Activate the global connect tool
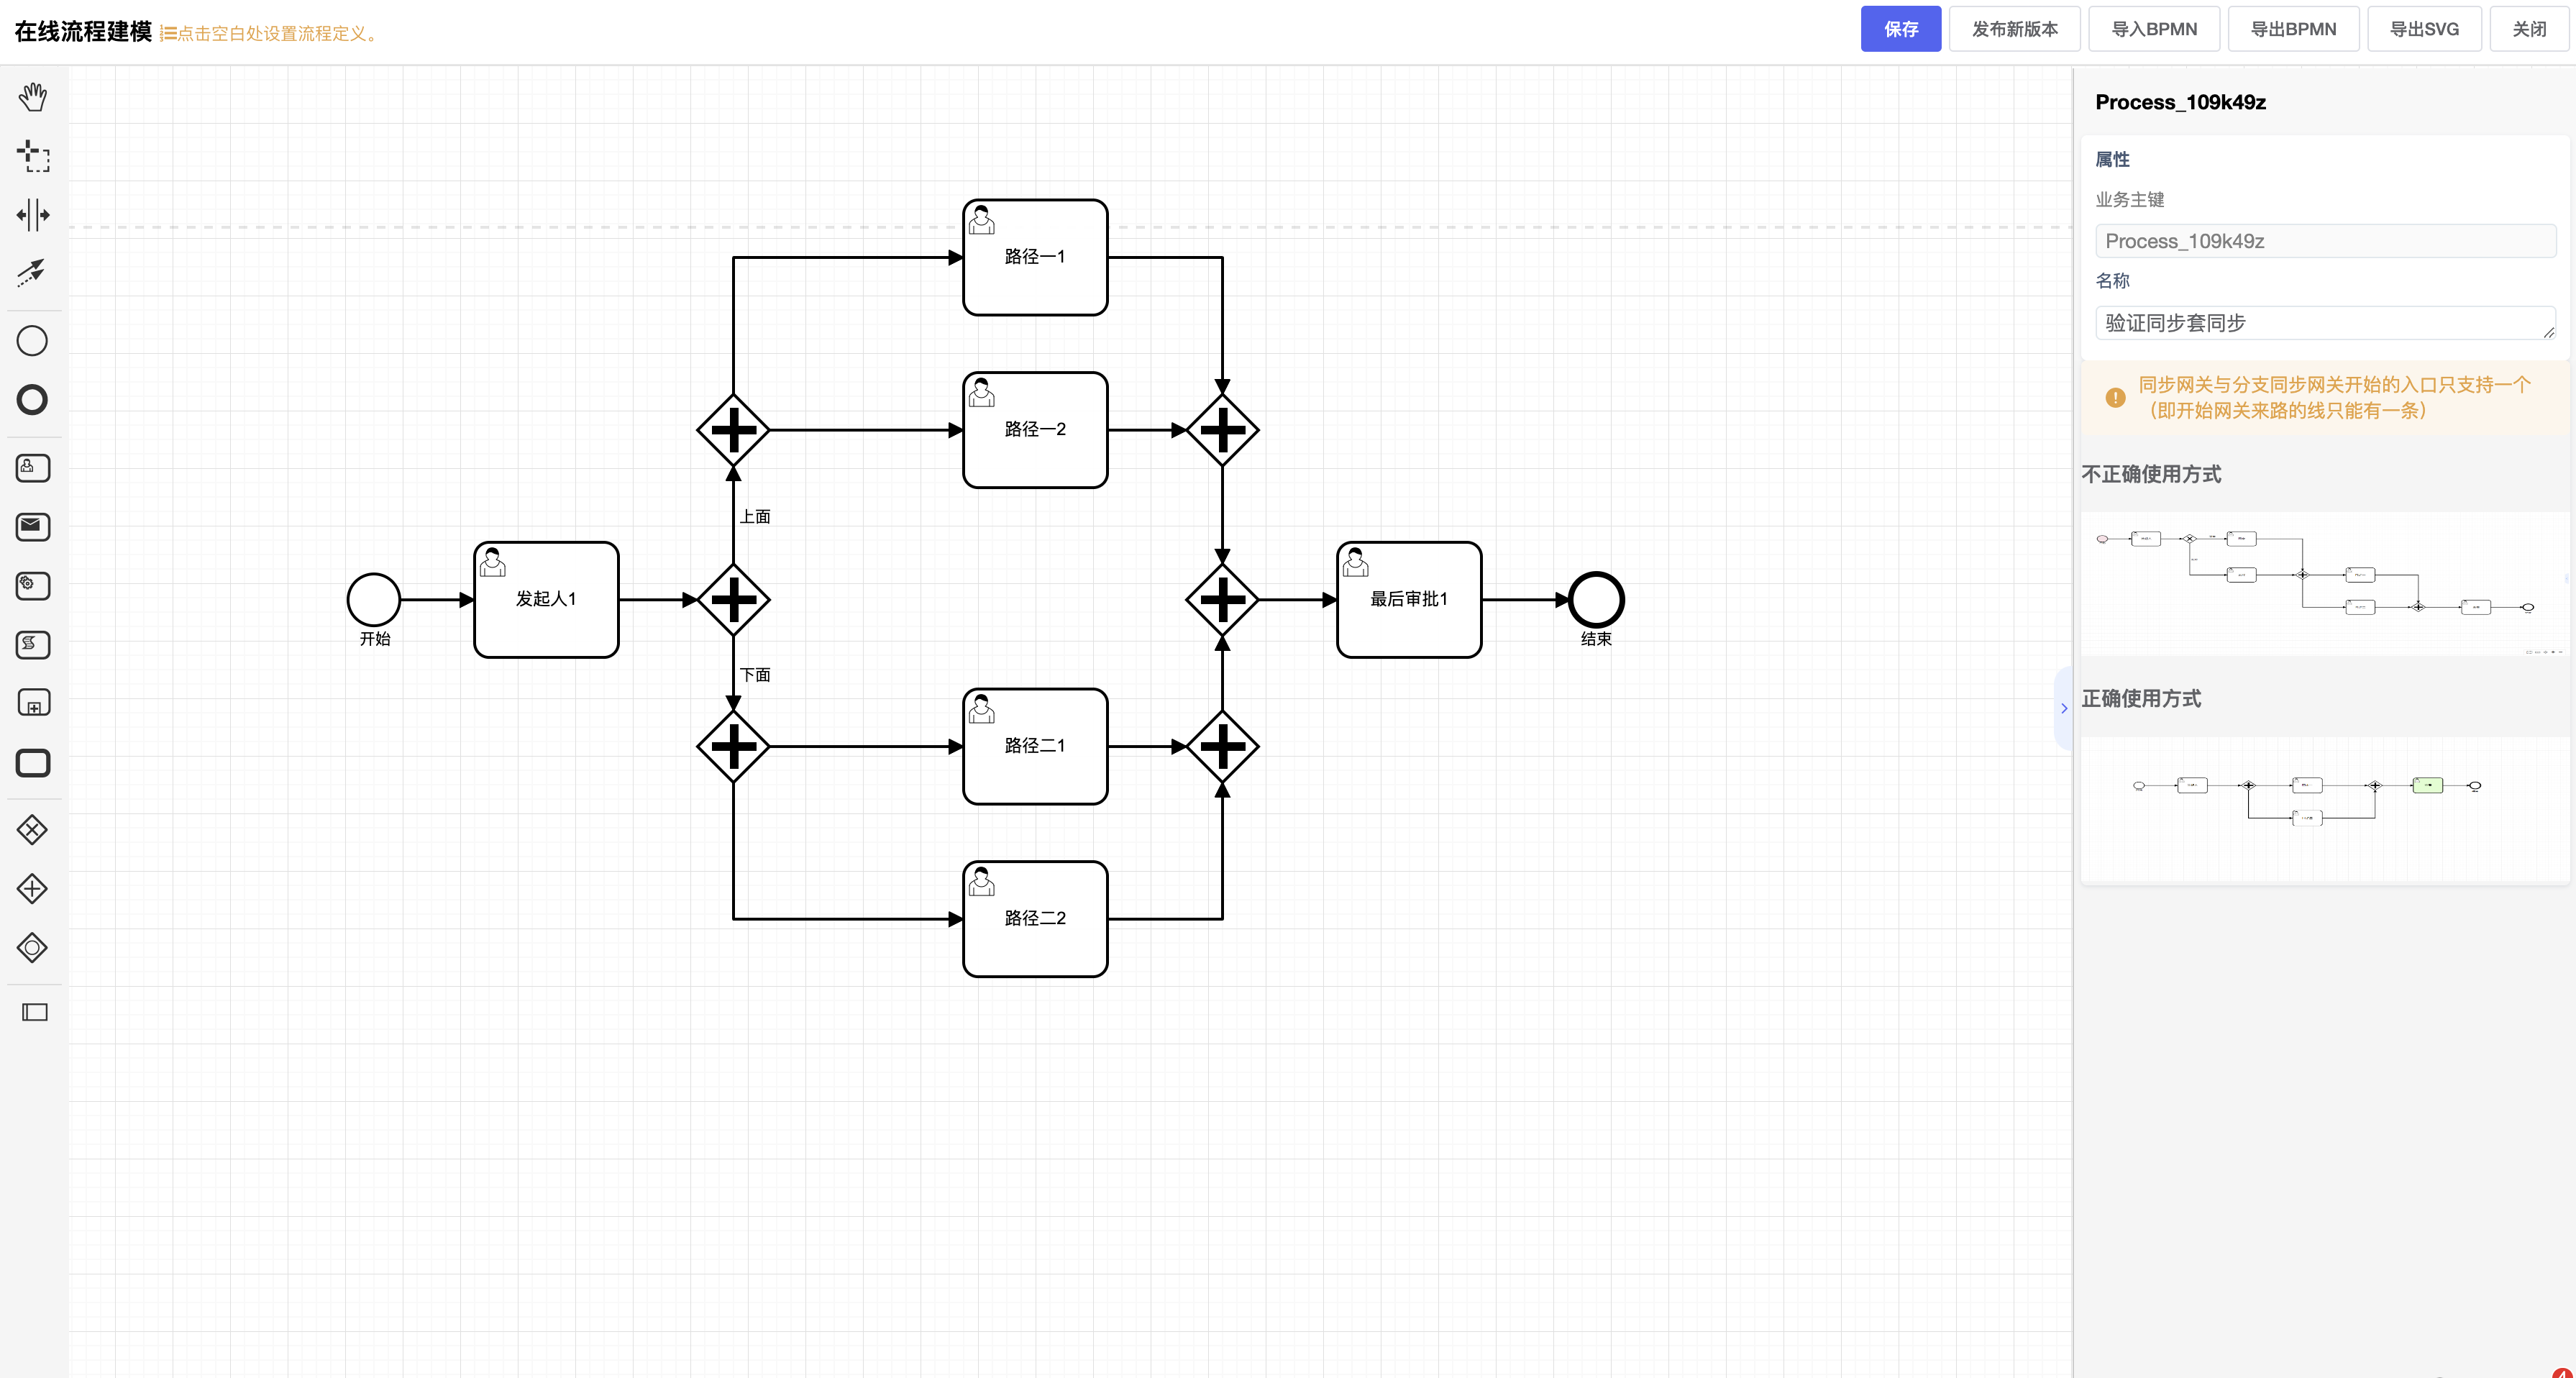 point(33,272)
